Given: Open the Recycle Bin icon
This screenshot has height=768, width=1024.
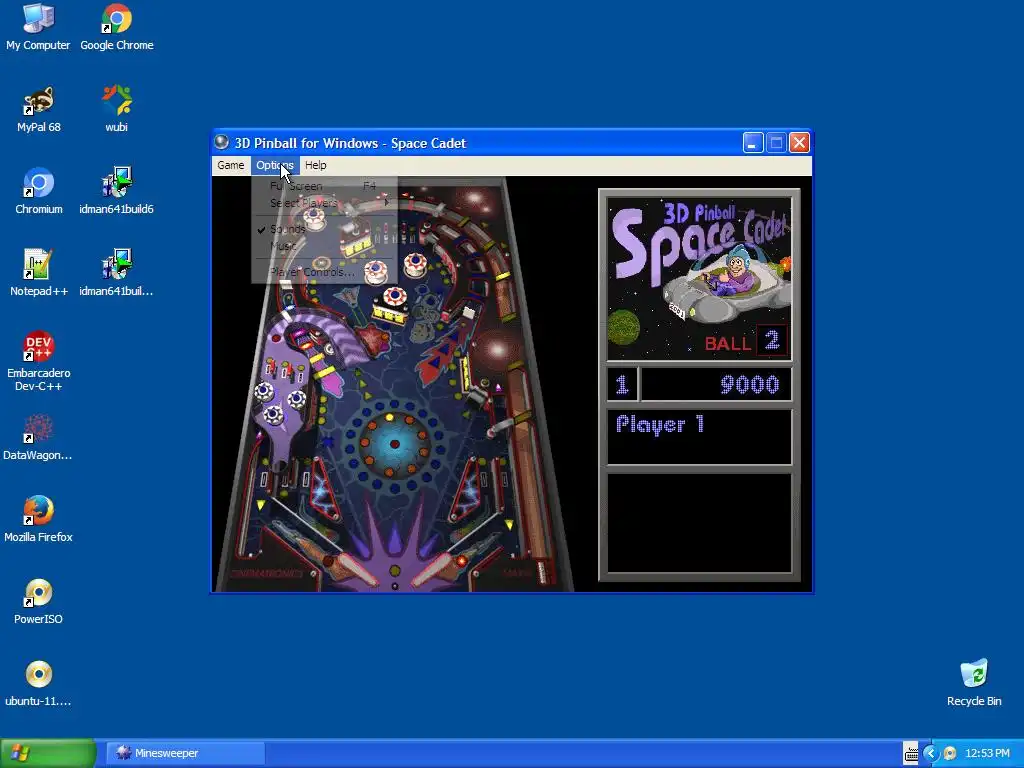Looking at the screenshot, I should pyautogui.click(x=974, y=683).
